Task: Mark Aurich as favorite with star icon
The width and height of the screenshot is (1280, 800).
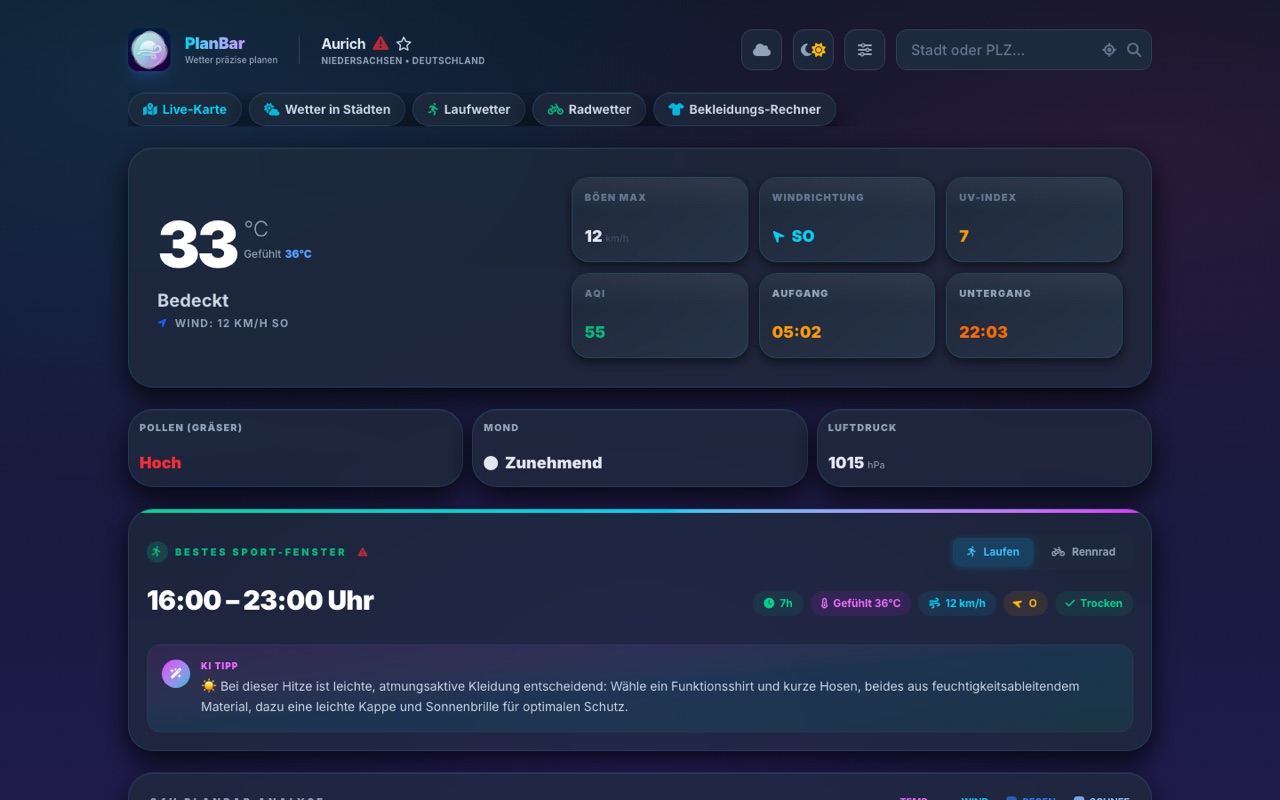Action: coord(404,44)
